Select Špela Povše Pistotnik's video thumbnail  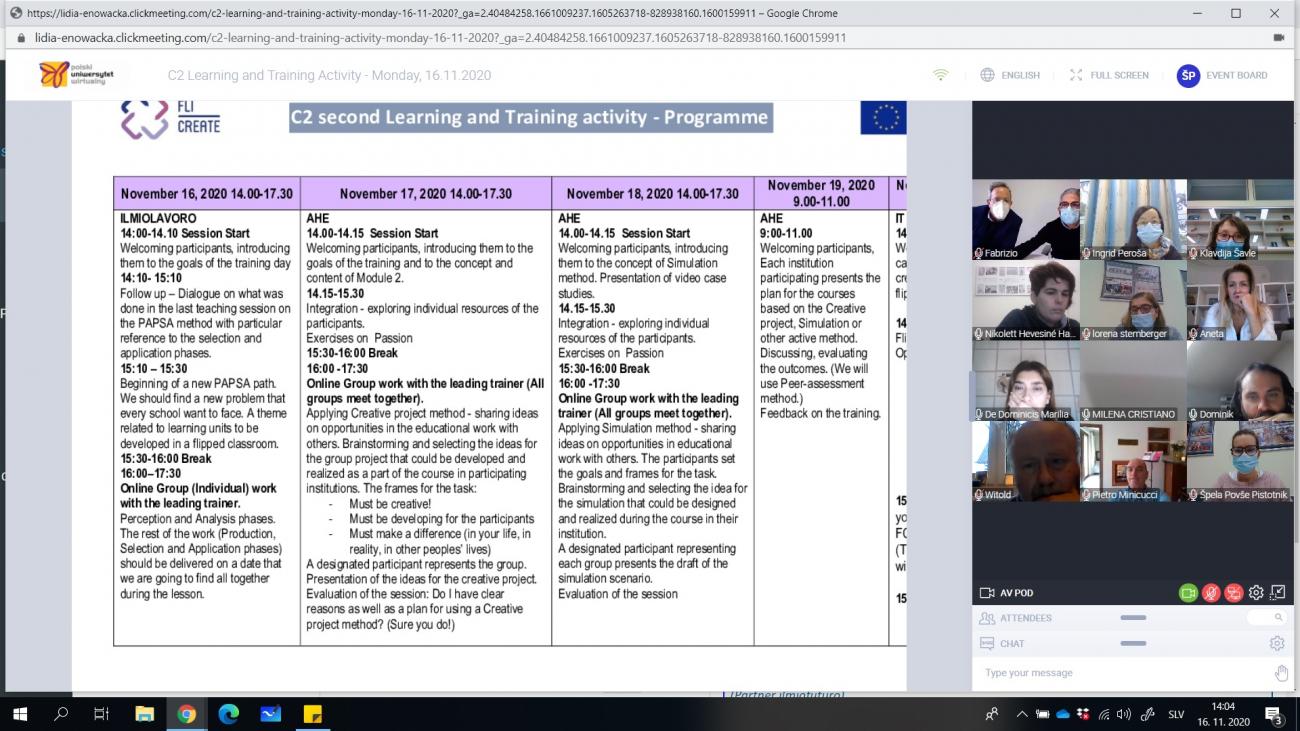(1240, 462)
